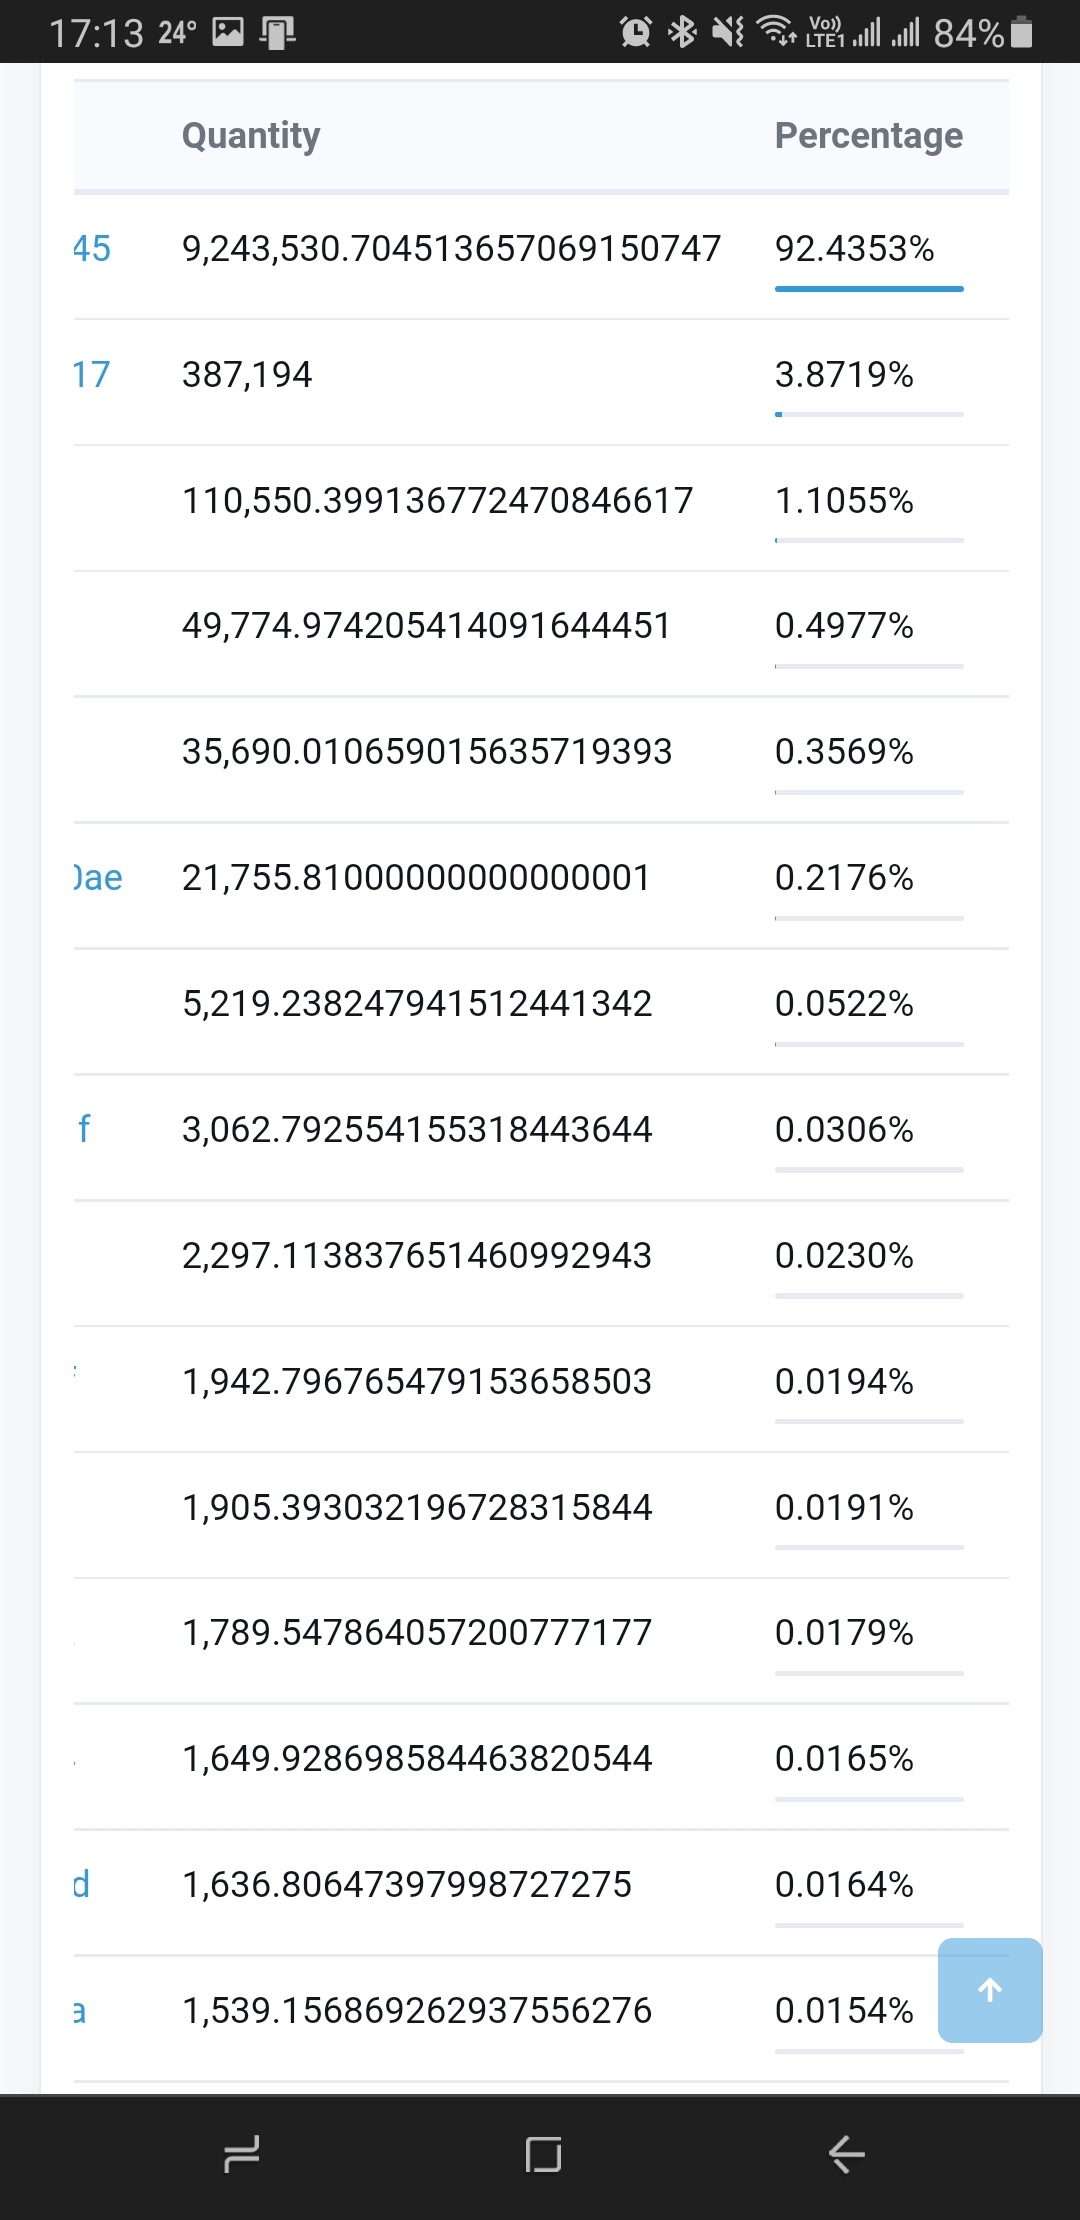Viewport: 1080px width, 2220px height.
Task: Tap the battery indicator showing 84%
Action: pyautogui.click(x=983, y=33)
